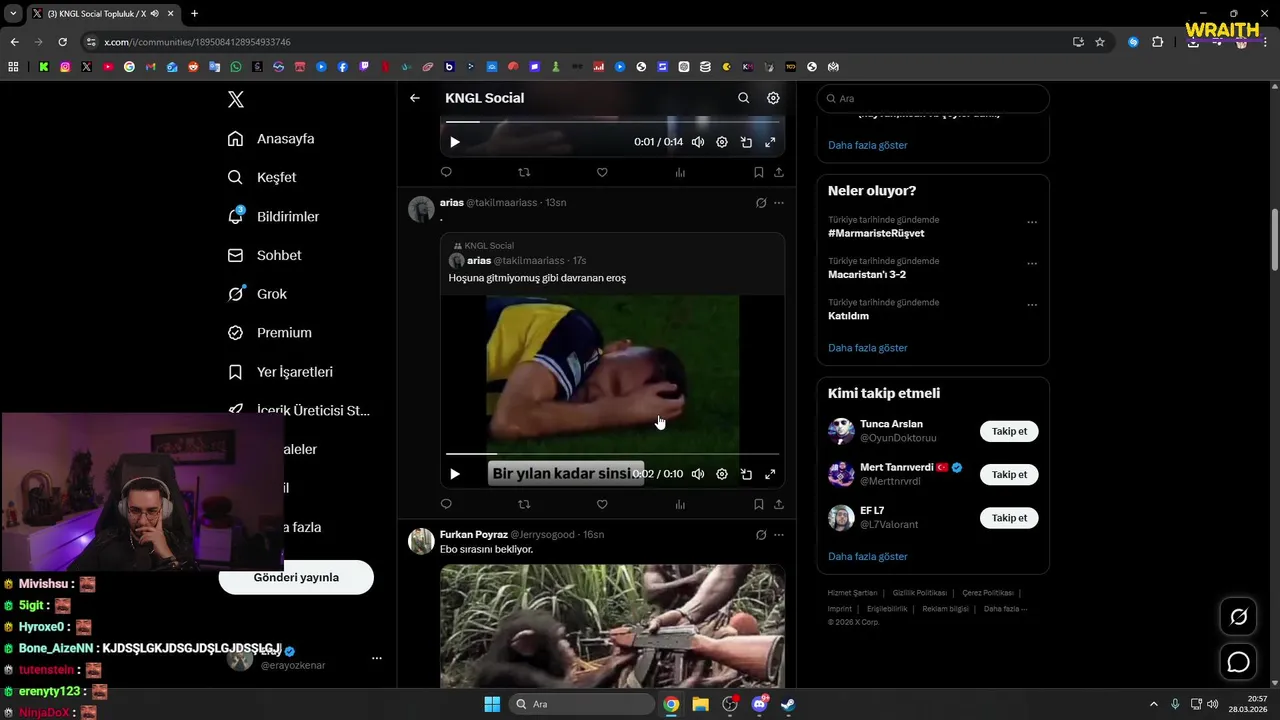The height and width of the screenshot is (720, 1280).
Task: Open options for #MarmaristeRüşvet trend
Action: coord(1032,222)
